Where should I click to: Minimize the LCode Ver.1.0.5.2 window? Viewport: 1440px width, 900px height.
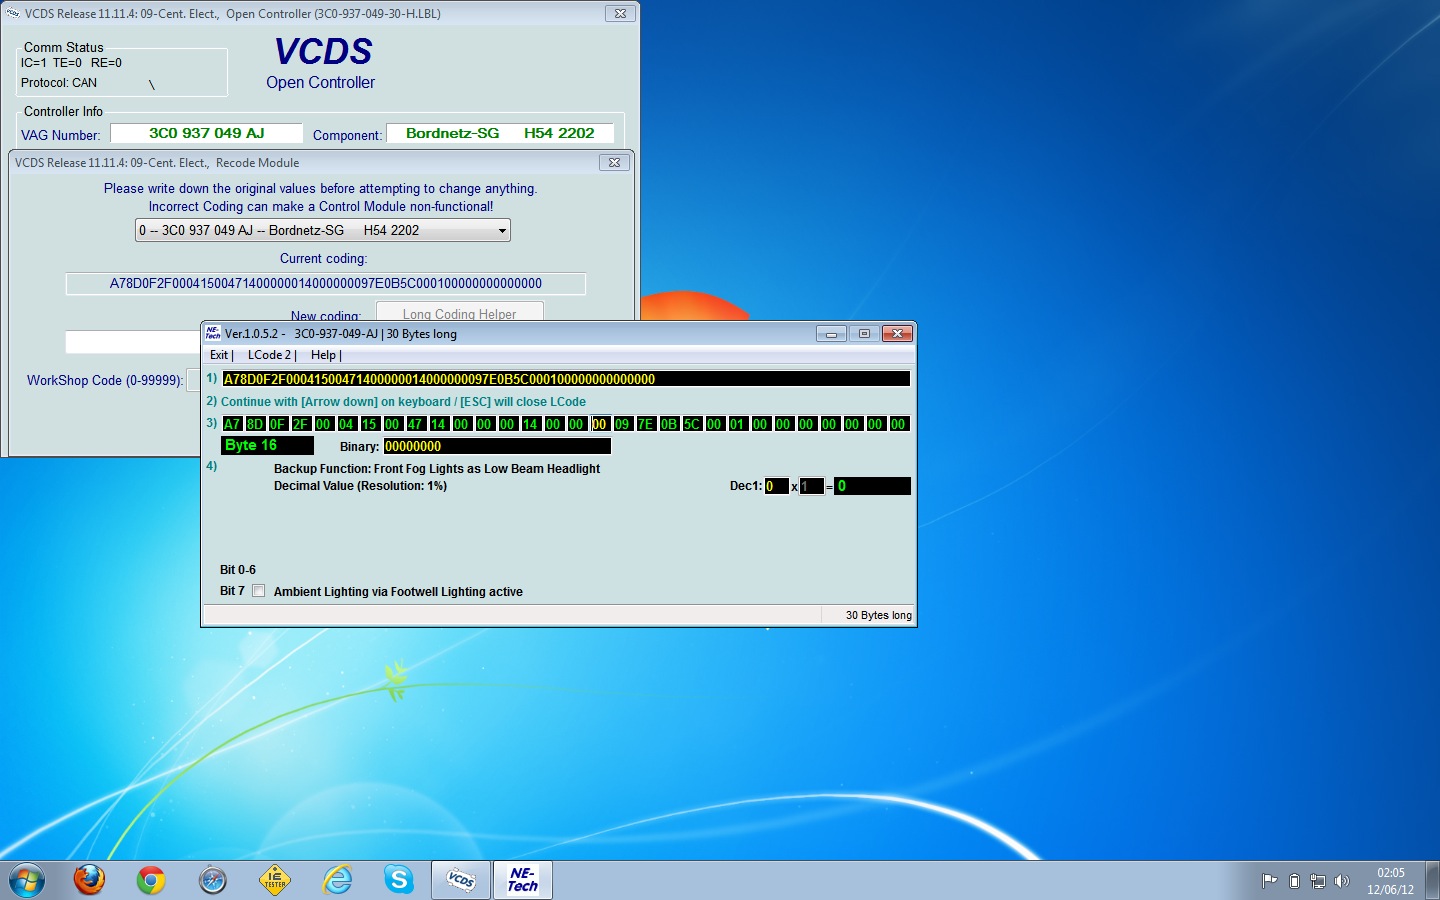831,334
